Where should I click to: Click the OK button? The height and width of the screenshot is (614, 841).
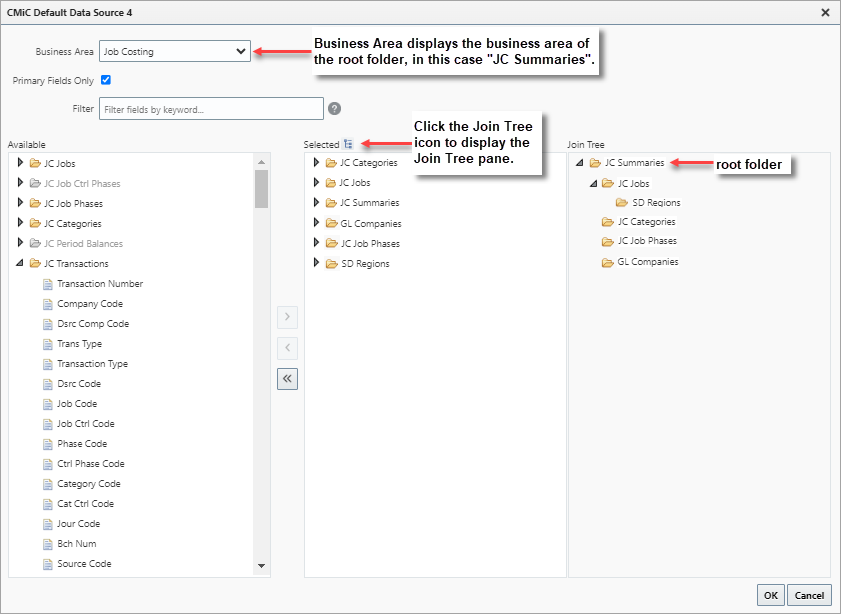point(771,595)
